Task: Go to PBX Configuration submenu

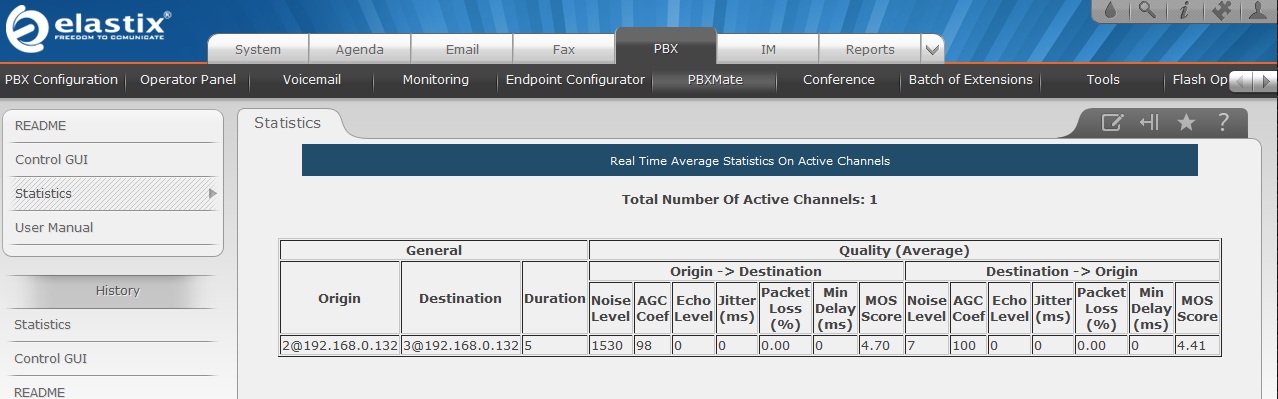Action: click(61, 80)
